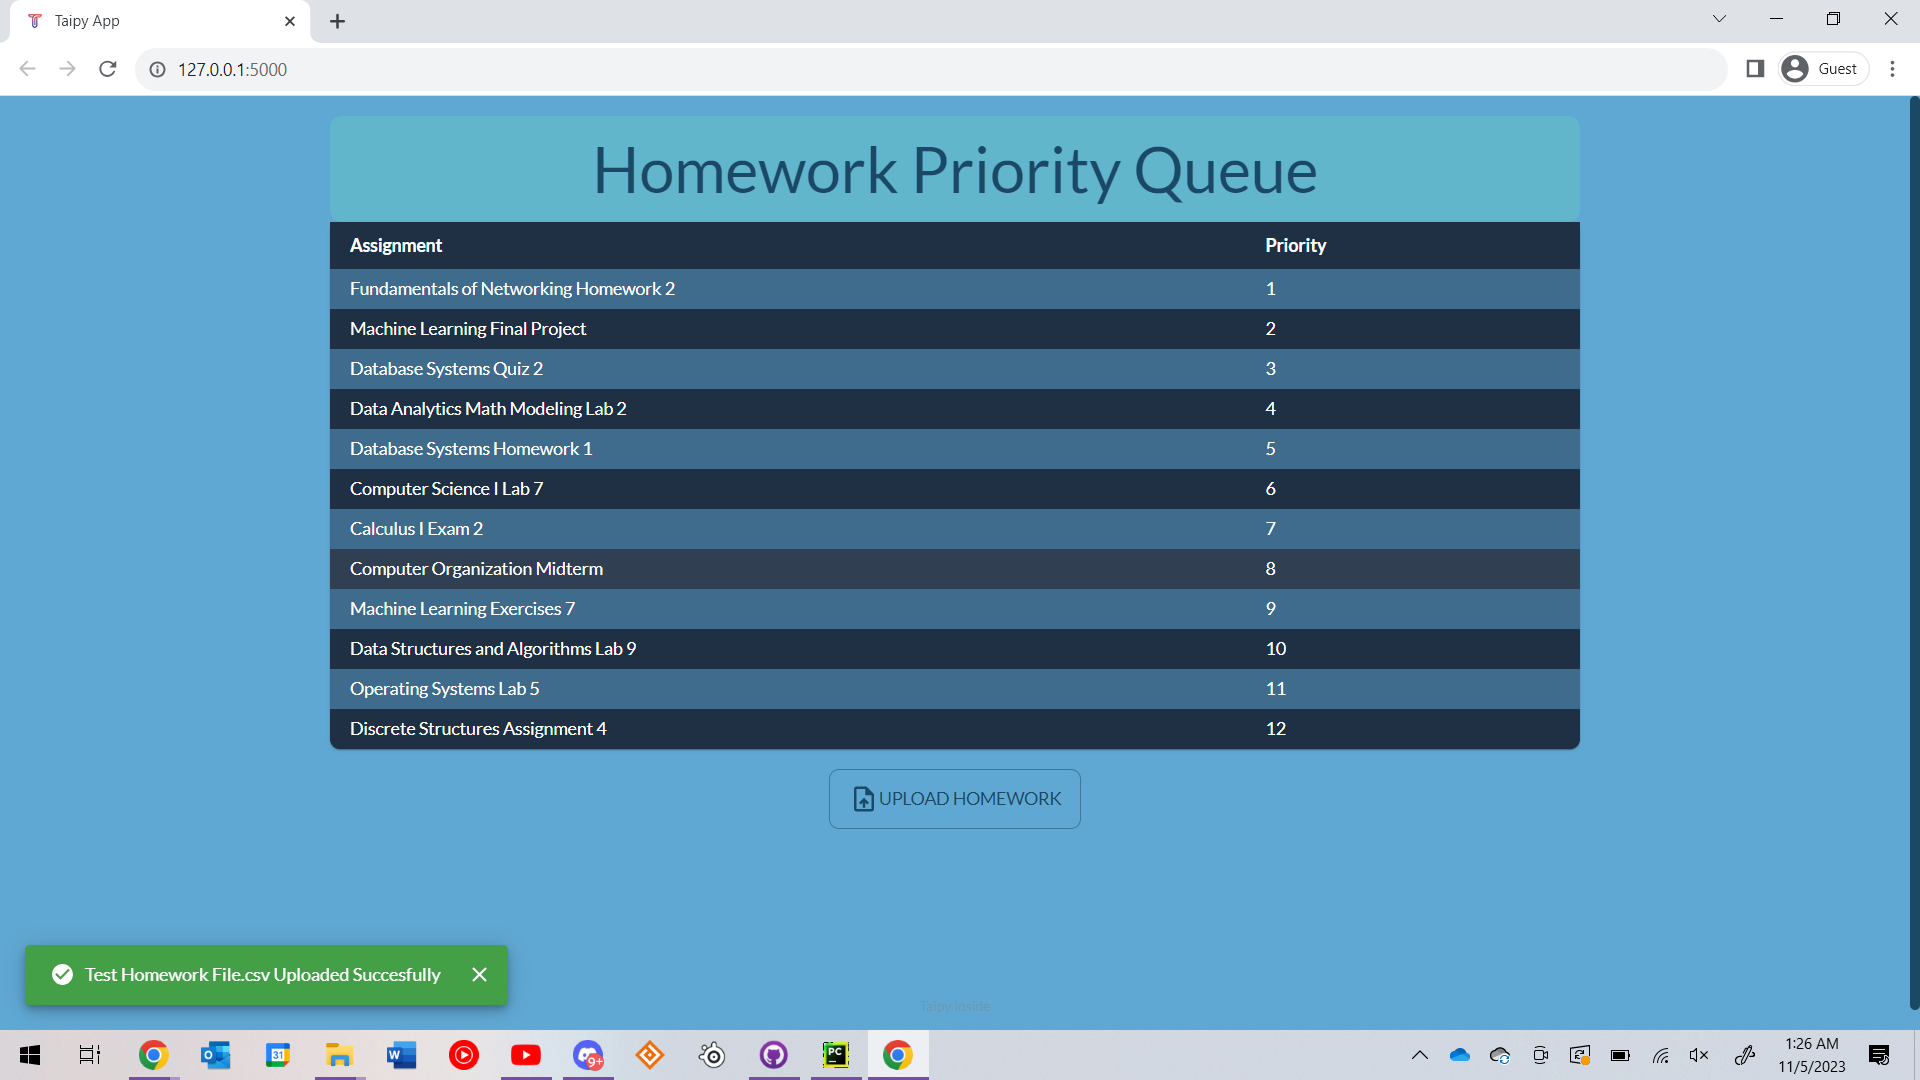Open a new browser tab

pyautogui.click(x=338, y=21)
